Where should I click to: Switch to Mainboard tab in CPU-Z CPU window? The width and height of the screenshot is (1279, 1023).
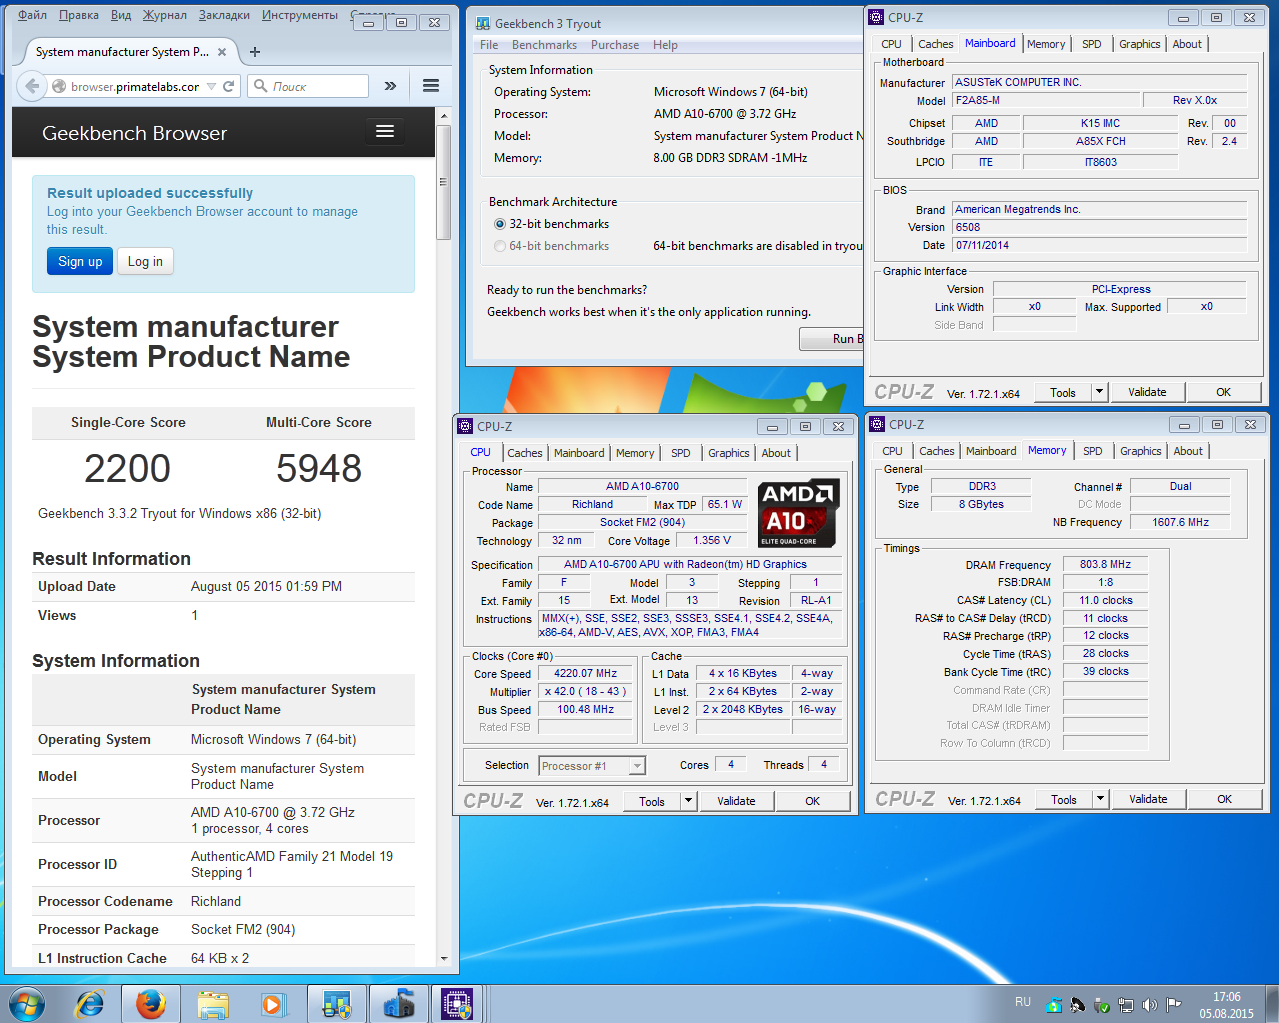(579, 453)
